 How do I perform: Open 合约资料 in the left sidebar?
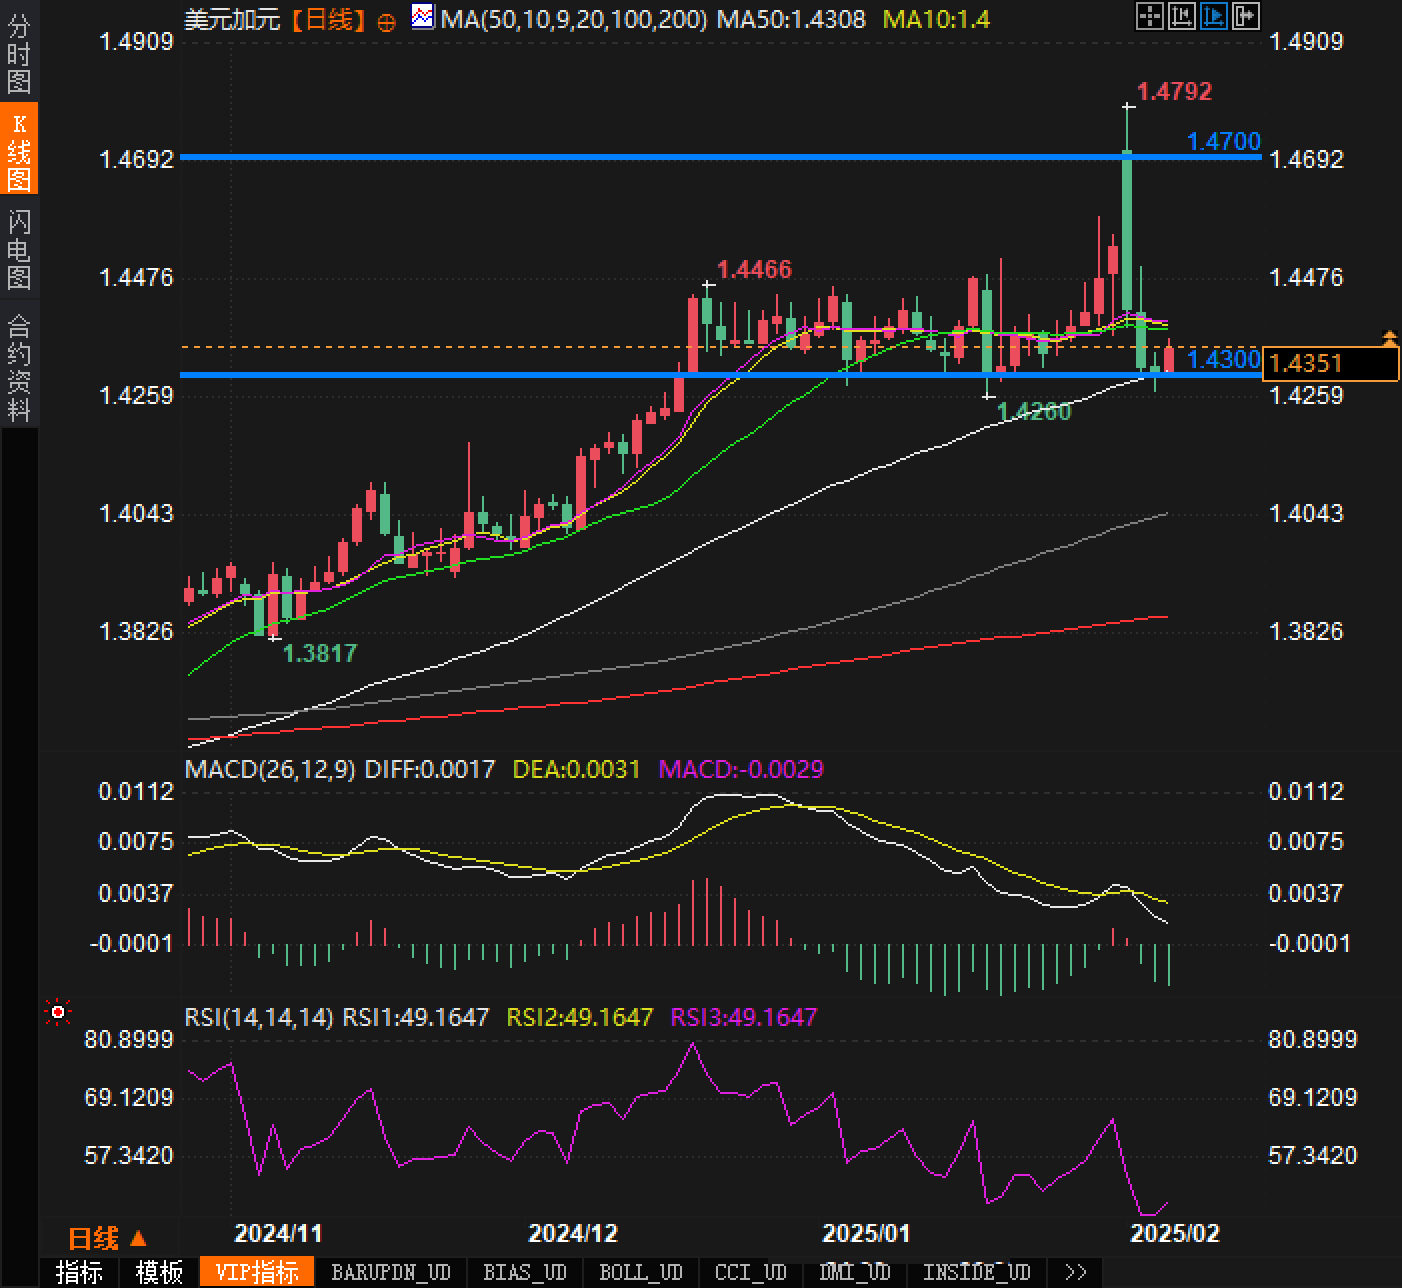[x=19, y=366]
